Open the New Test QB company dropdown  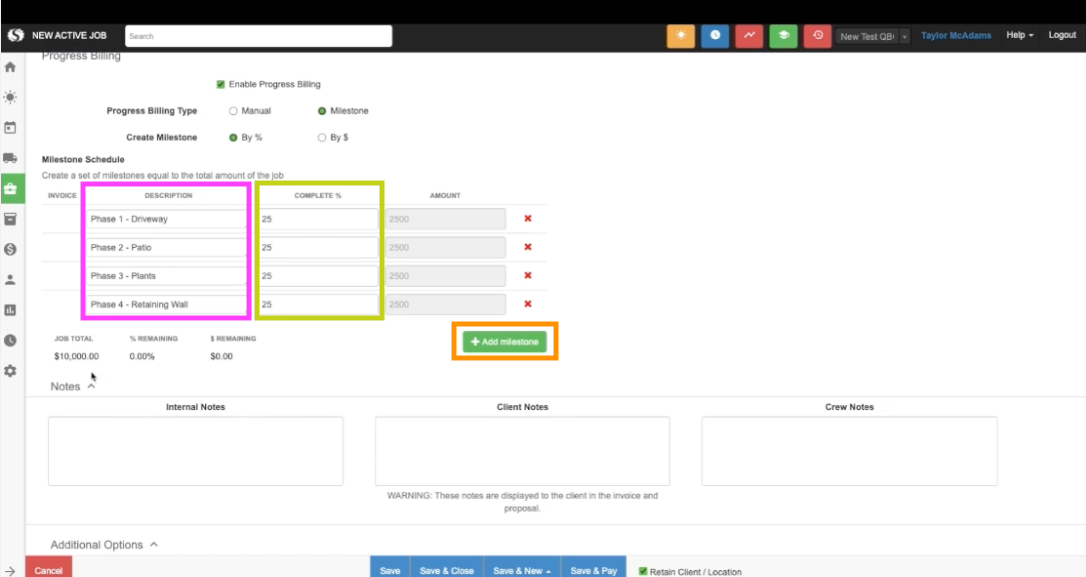873,36
